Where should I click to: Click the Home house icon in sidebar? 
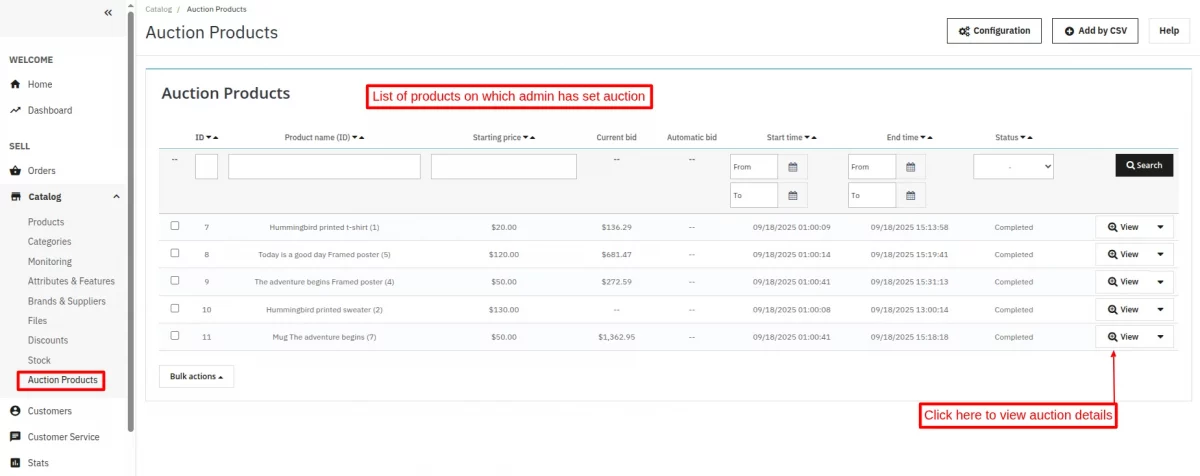coord(15,84)
